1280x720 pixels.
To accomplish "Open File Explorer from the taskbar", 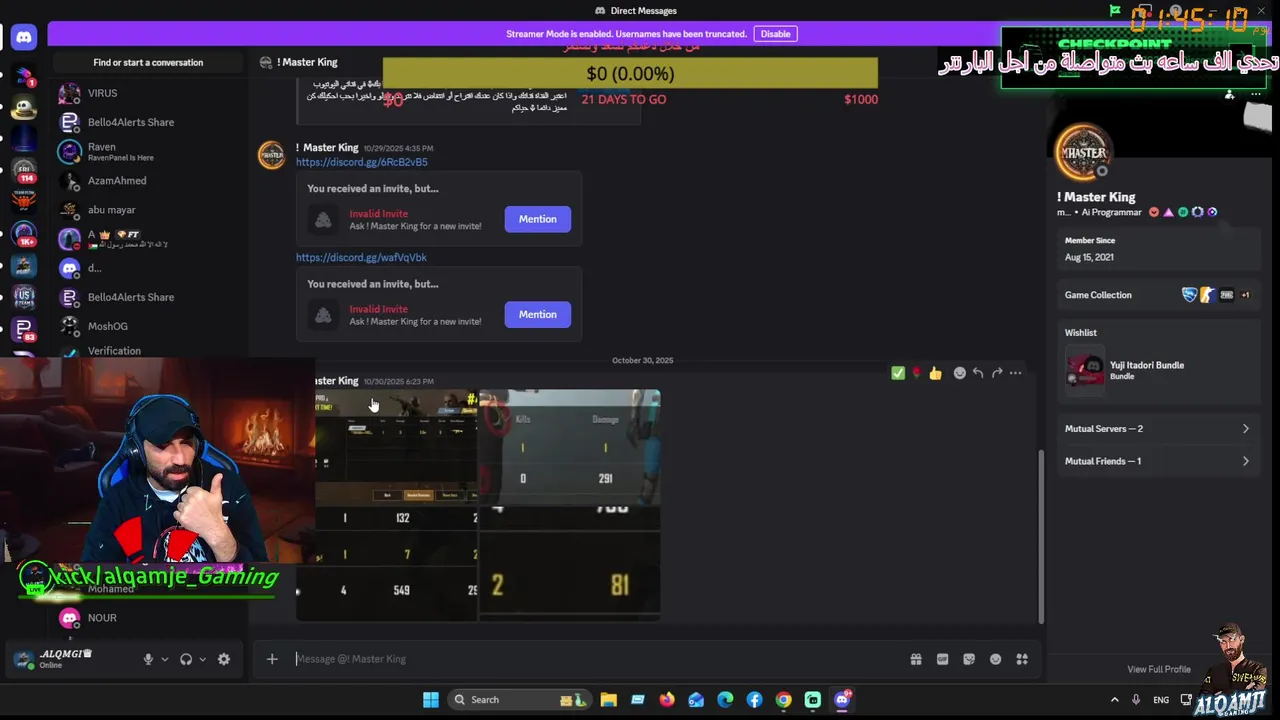I will click(x=608, y=700).
